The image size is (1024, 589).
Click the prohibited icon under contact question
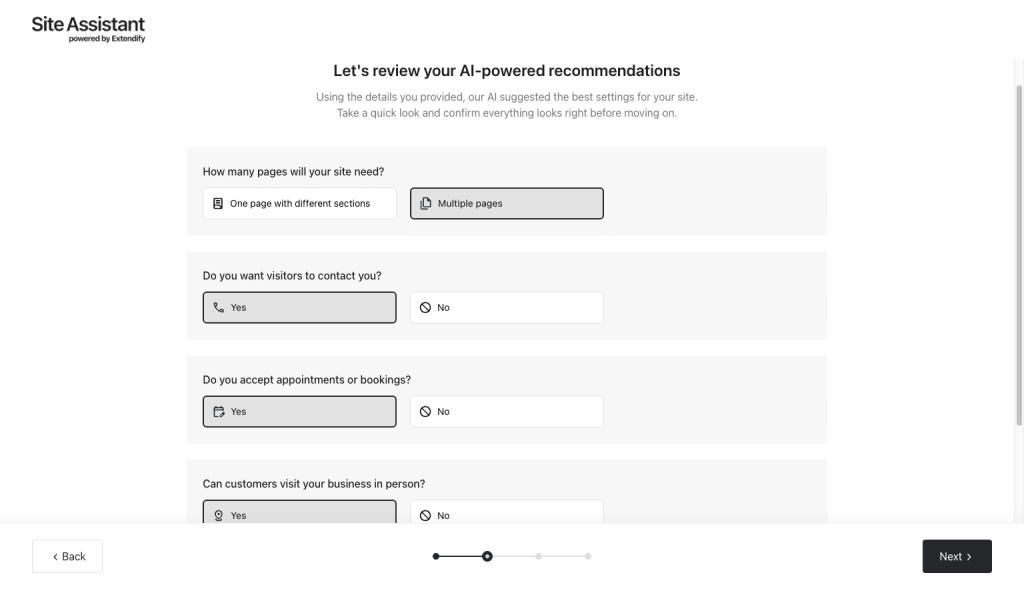pyautogui.click(x=426, y=308)
